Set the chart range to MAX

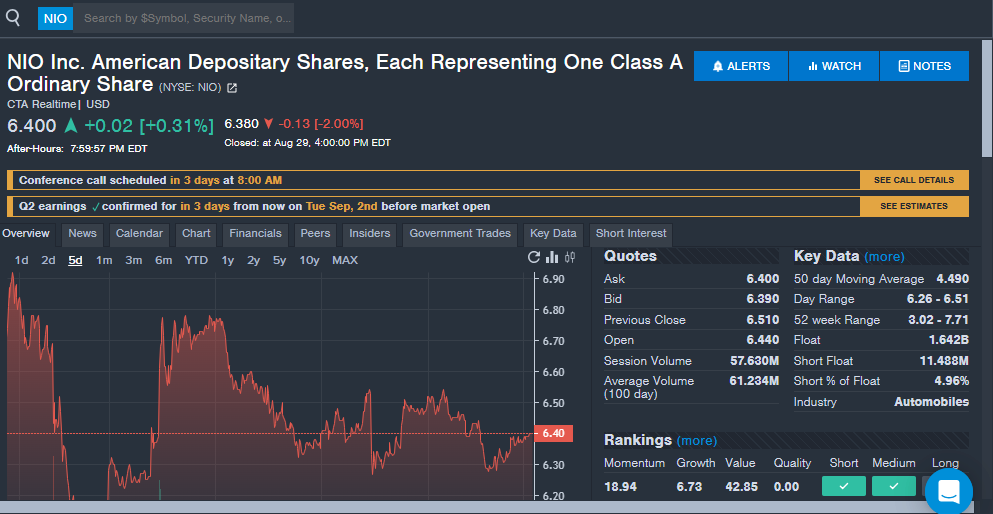click(x=345, y=260)
